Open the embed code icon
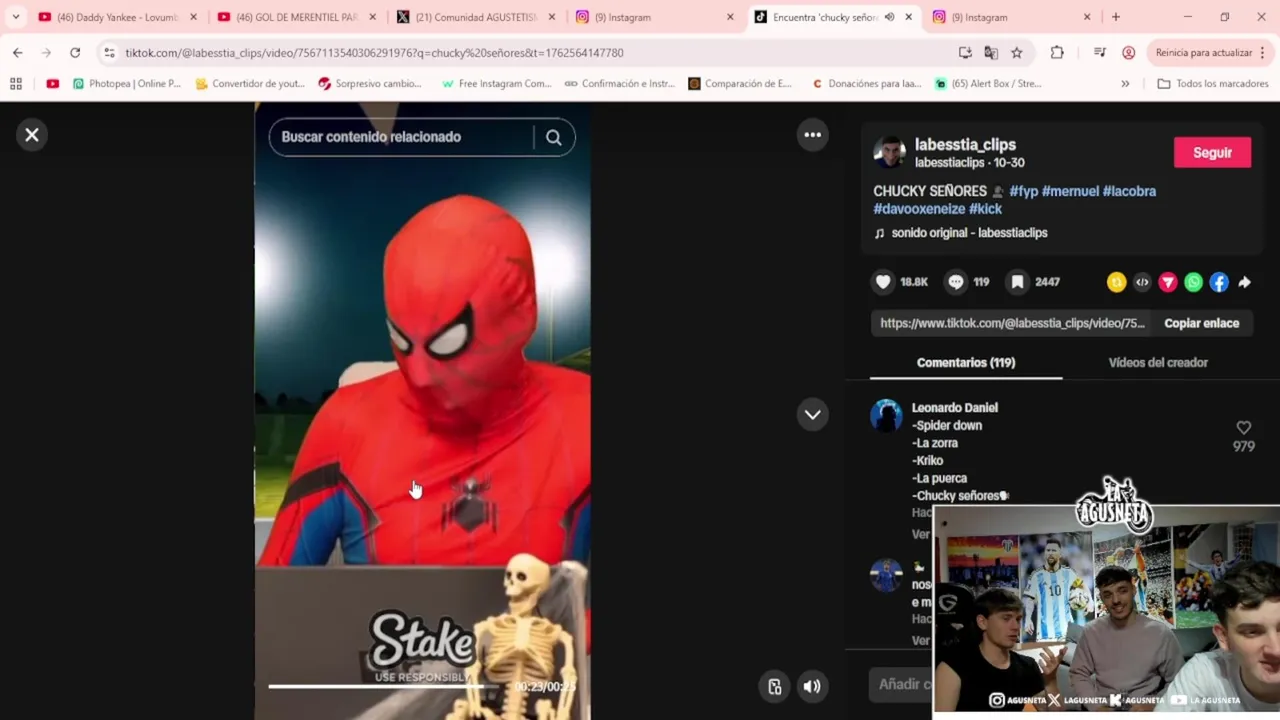The width and height of the screenshot is (1280, 720). 1142,283
